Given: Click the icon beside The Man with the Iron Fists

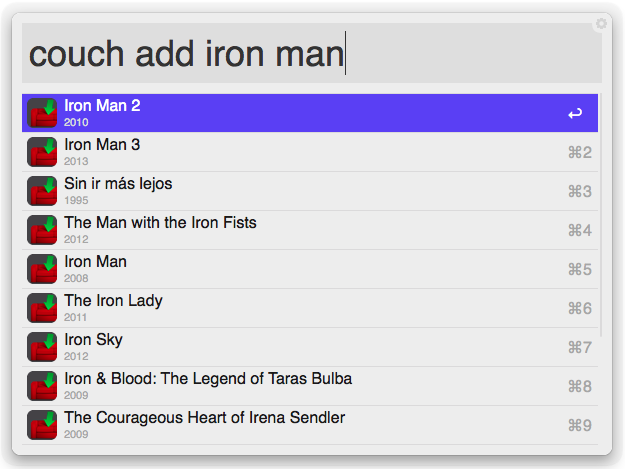Looking at the screenshot, I should pos(43,230).
